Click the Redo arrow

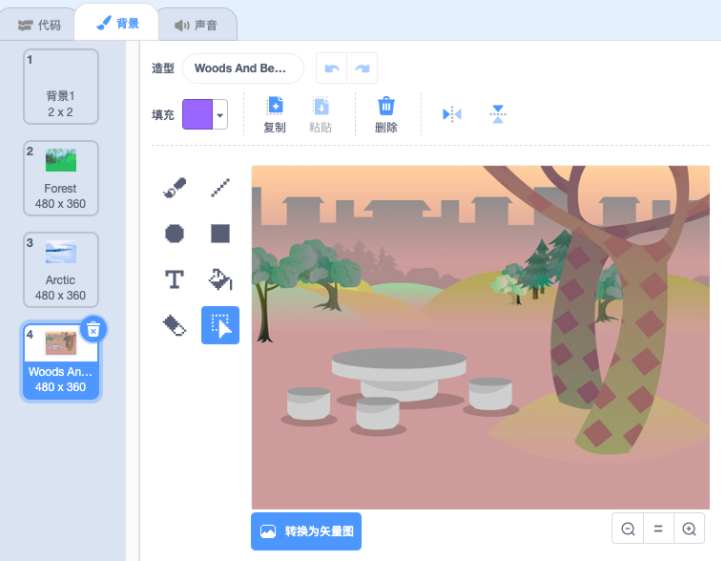point(362,68)
